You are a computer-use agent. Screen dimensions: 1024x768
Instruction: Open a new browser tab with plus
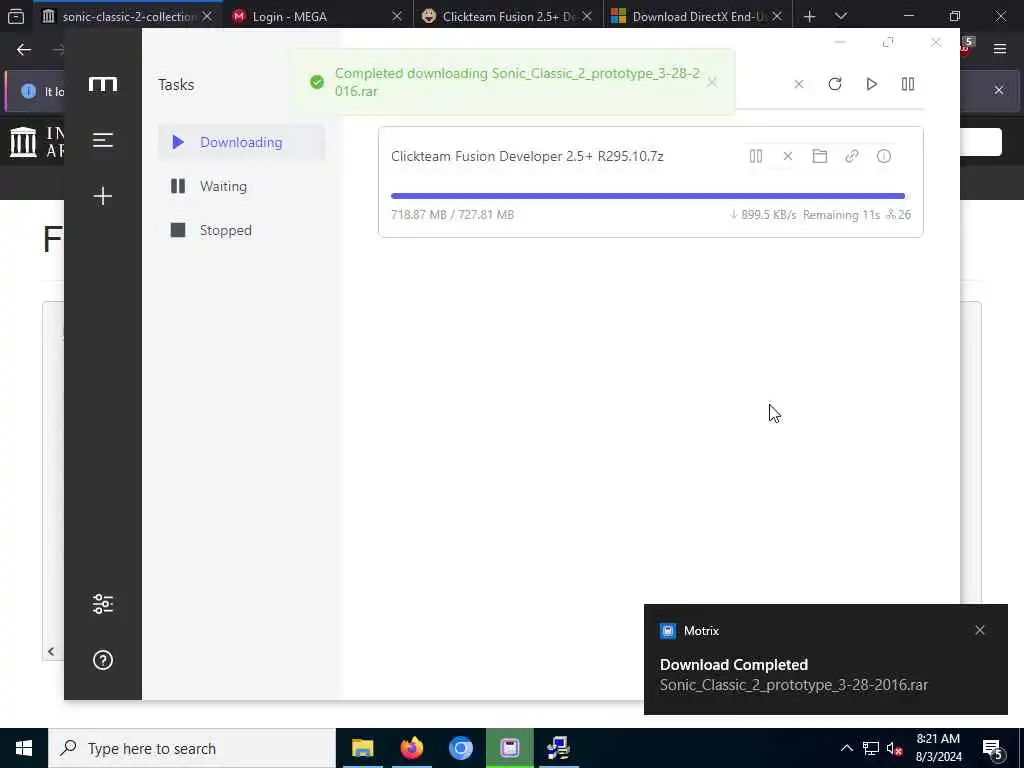tap(810, 16)
